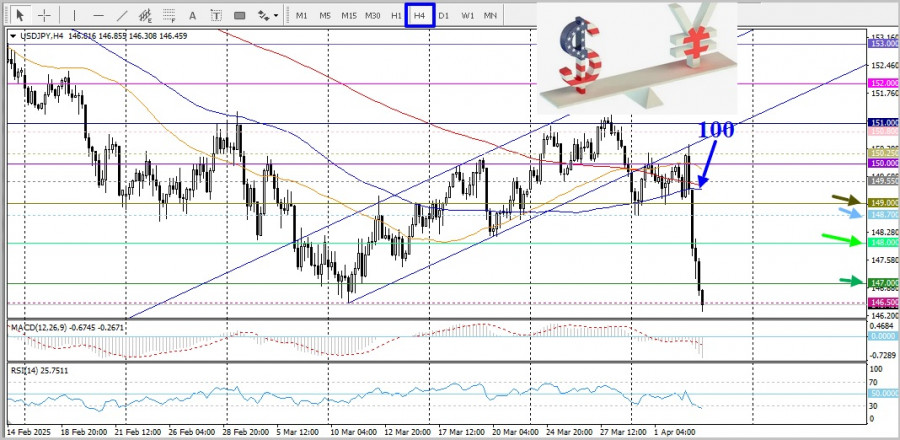Click the 146.500 price level label

tap(884, 302)
